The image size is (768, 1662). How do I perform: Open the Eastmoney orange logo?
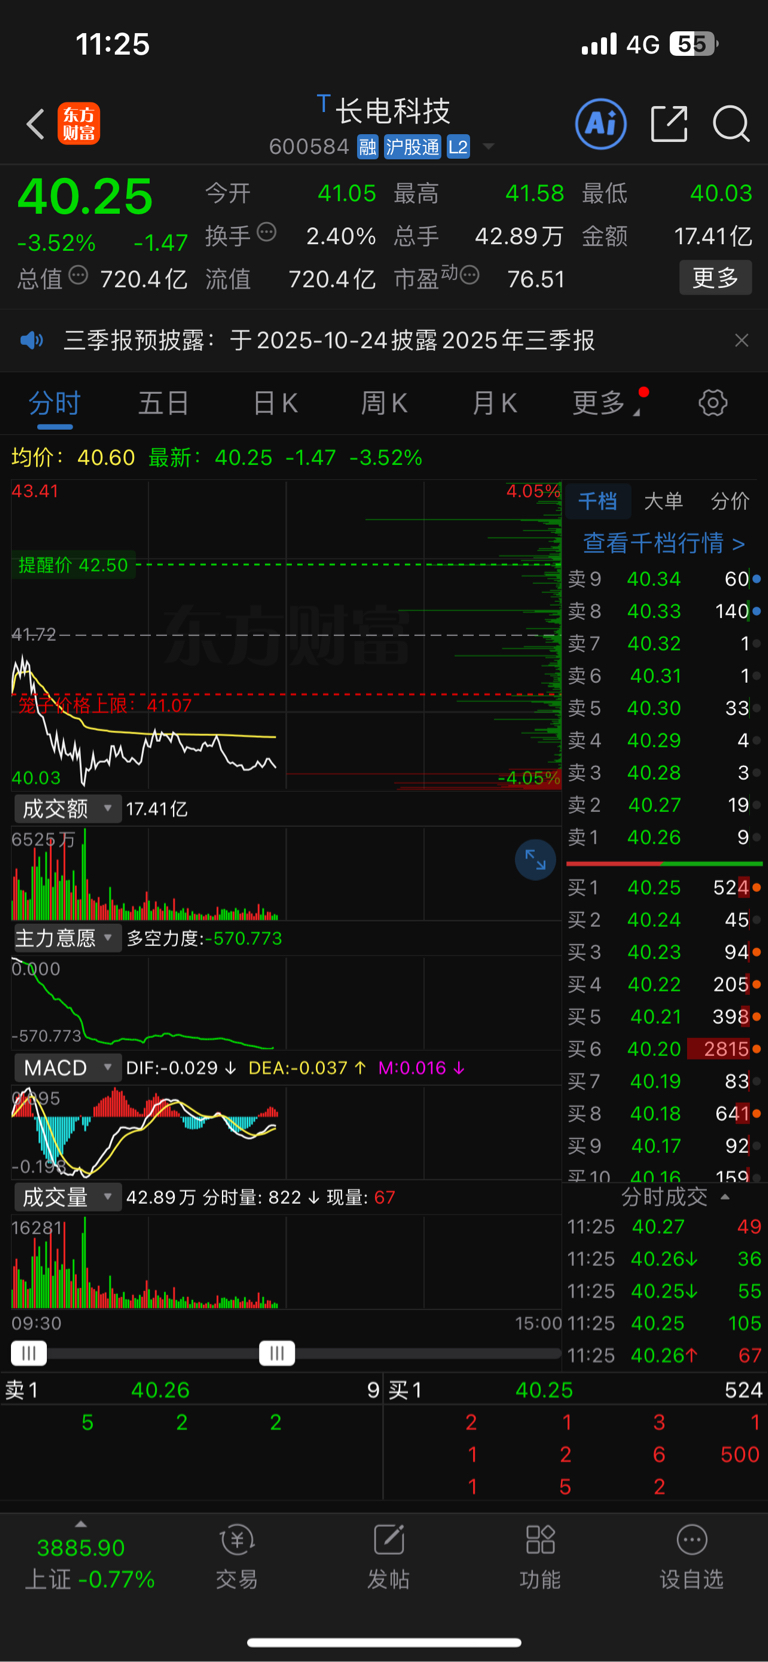(x=79, y=124)
